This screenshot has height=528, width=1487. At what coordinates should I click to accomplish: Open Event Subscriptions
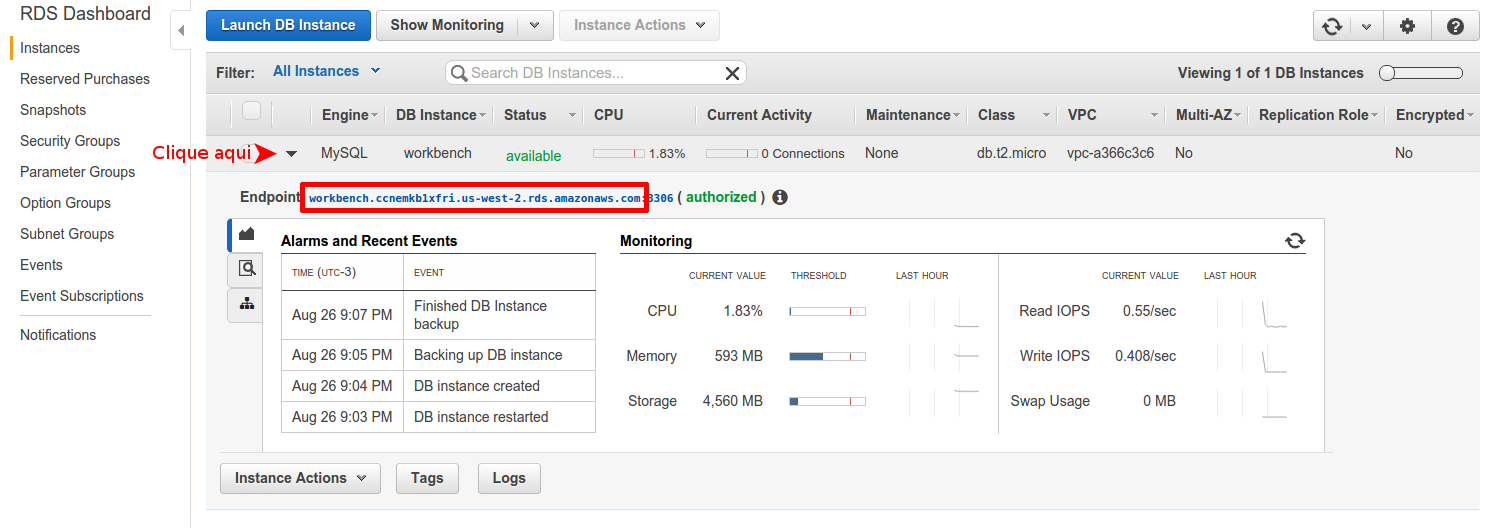tap(82, 296)
